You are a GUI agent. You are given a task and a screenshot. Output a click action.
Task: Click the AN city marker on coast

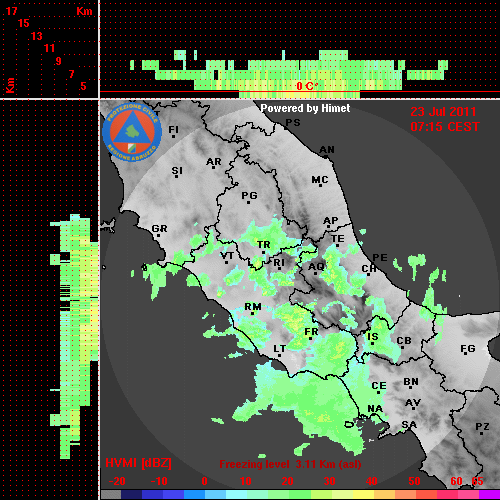tap(326, 156)
